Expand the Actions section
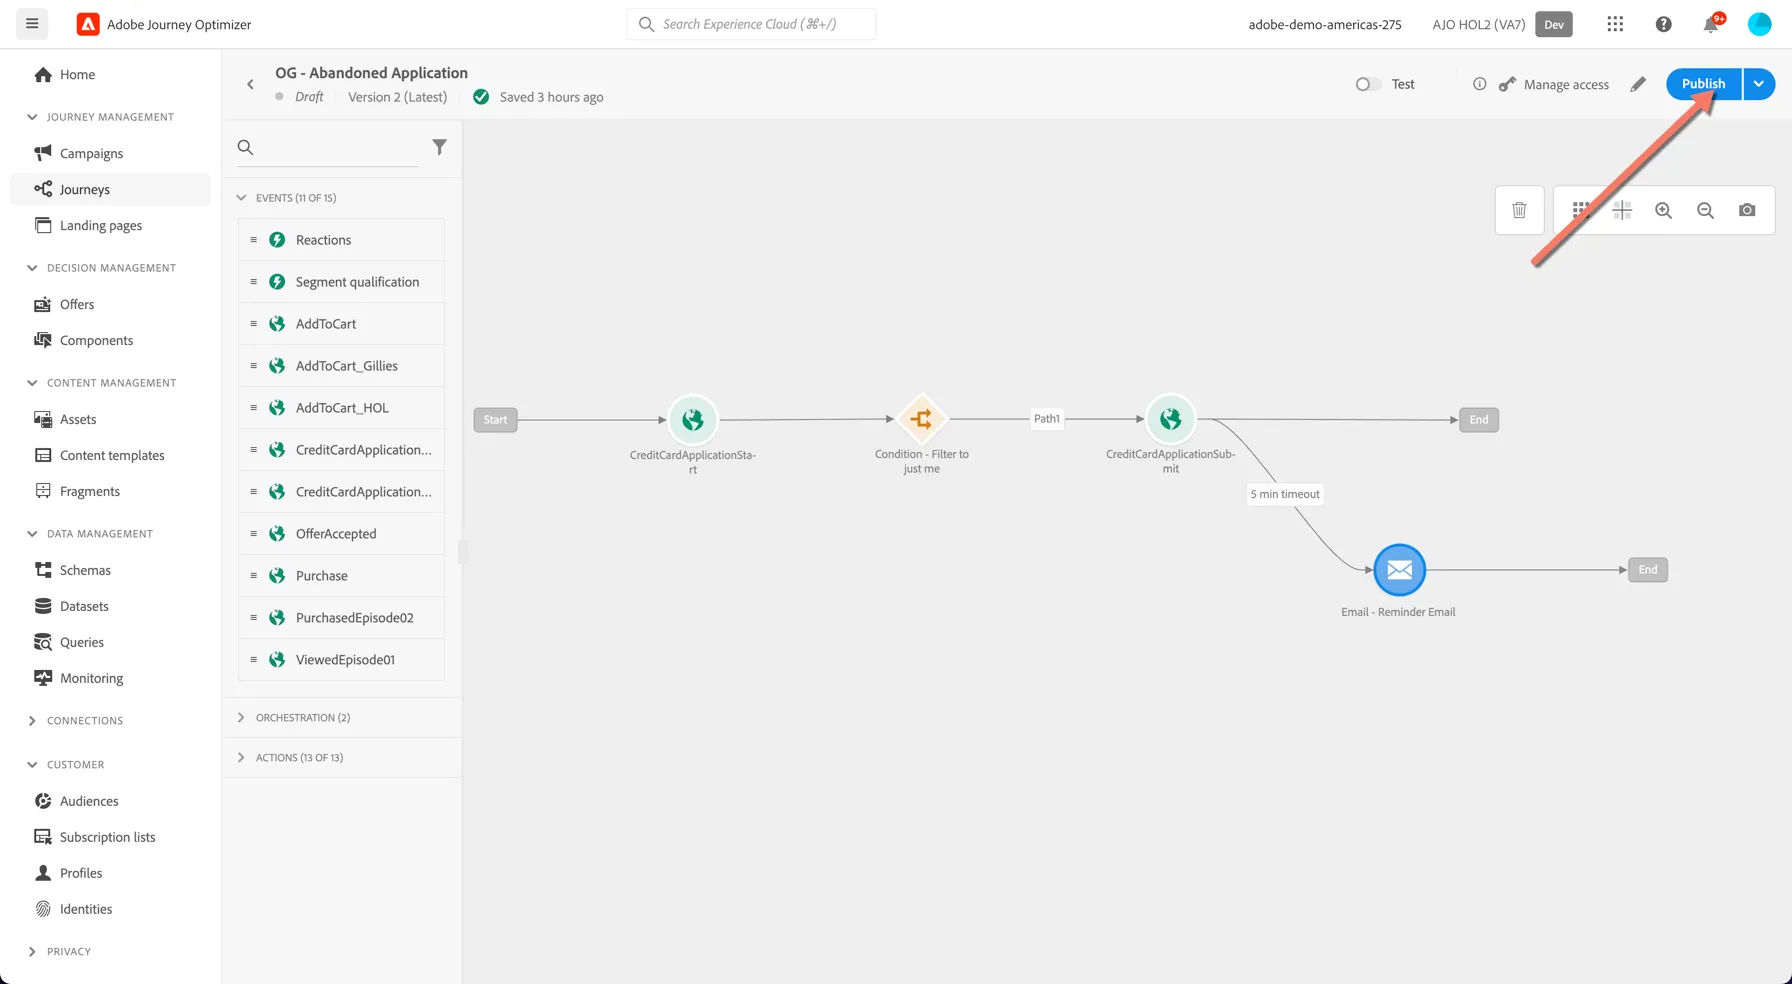This screenshot has height=984, width=1792. pyautogui.click(x=241, y=758)
